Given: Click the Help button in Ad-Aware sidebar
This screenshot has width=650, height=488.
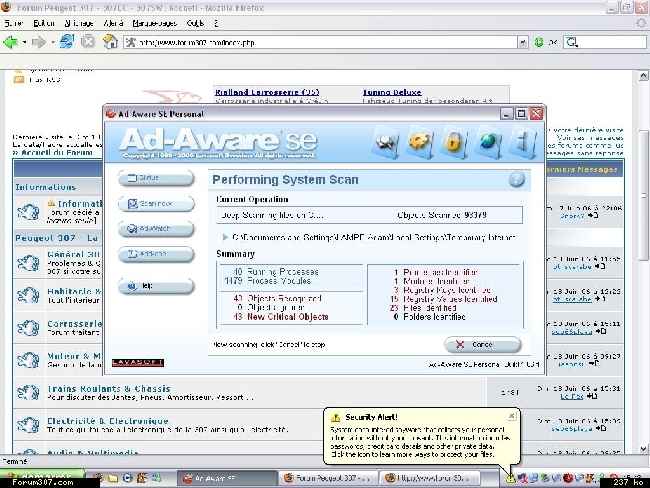Looking at the screenshot, I should pyautogui.click(x=156, y=286).
